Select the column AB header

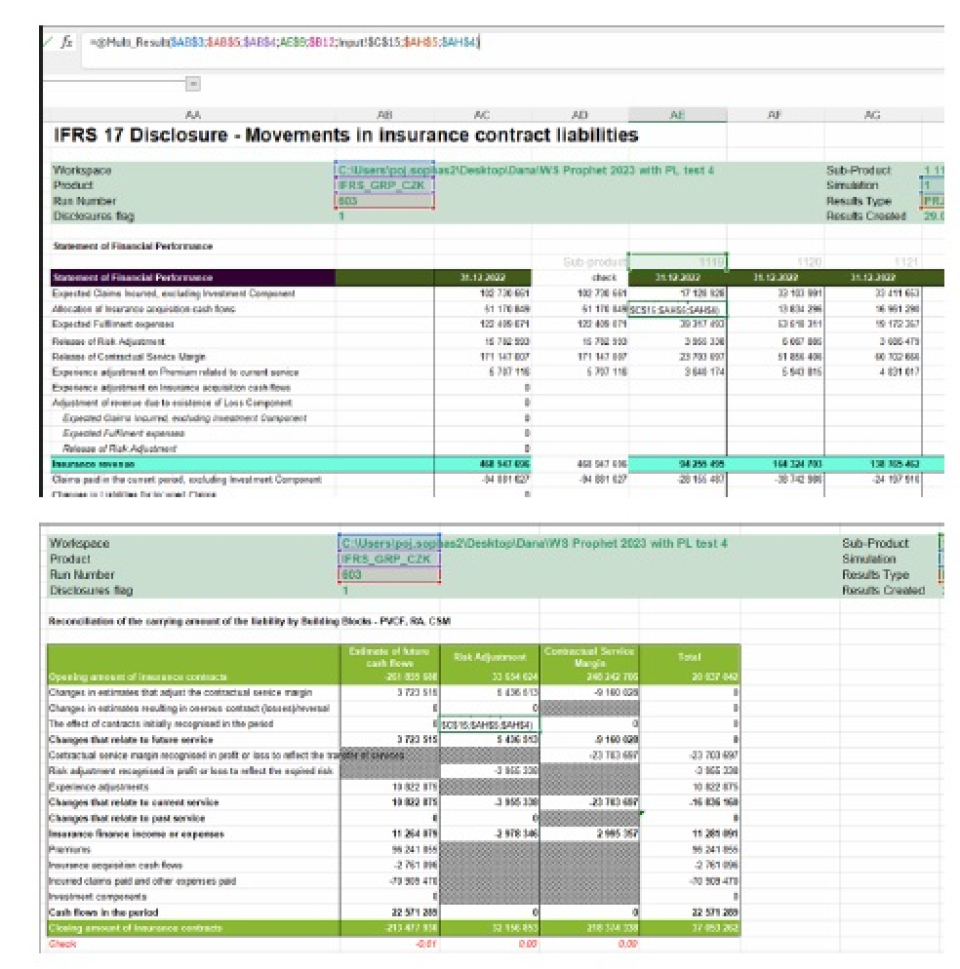[x=384, y=116]
